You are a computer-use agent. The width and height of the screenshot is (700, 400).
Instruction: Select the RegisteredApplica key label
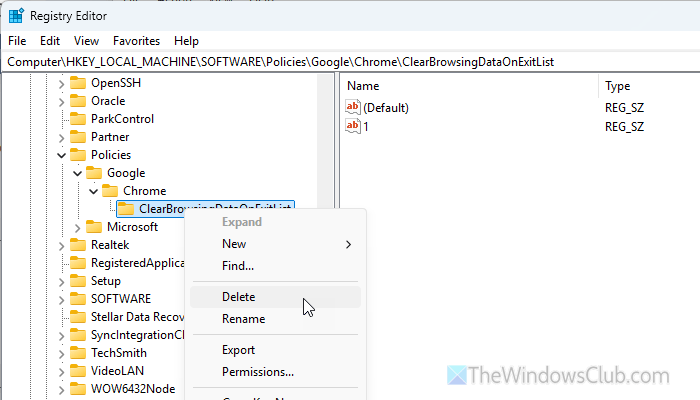click(137, 263)
